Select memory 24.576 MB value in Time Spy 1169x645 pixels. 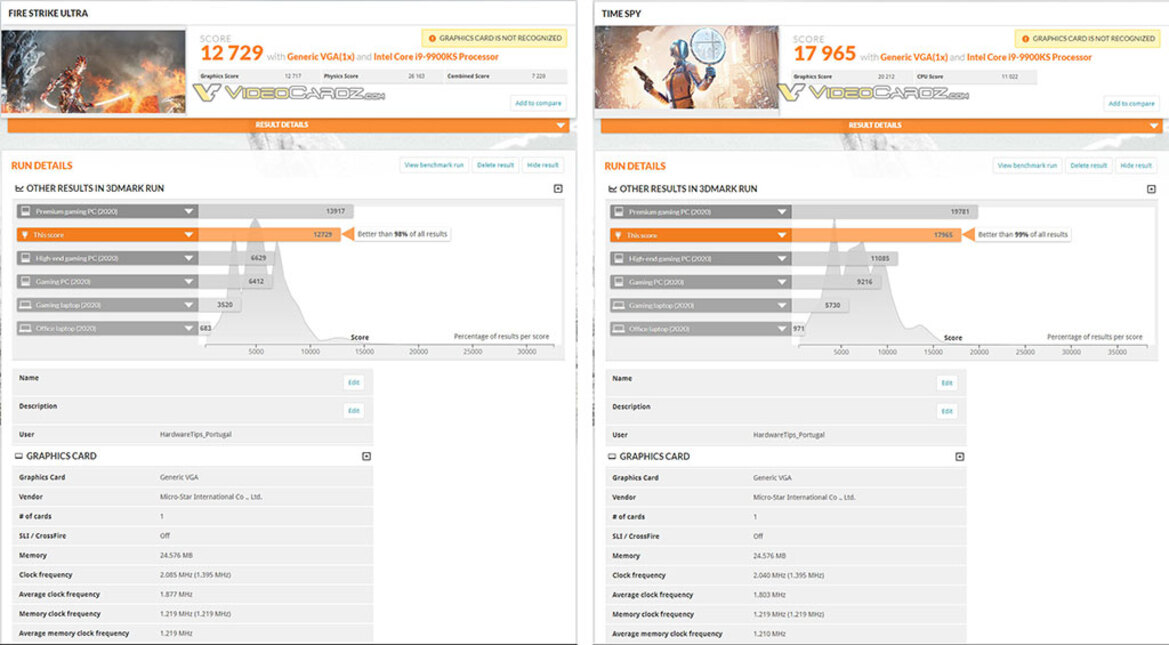pyautogui.click(x=769, y=556)
